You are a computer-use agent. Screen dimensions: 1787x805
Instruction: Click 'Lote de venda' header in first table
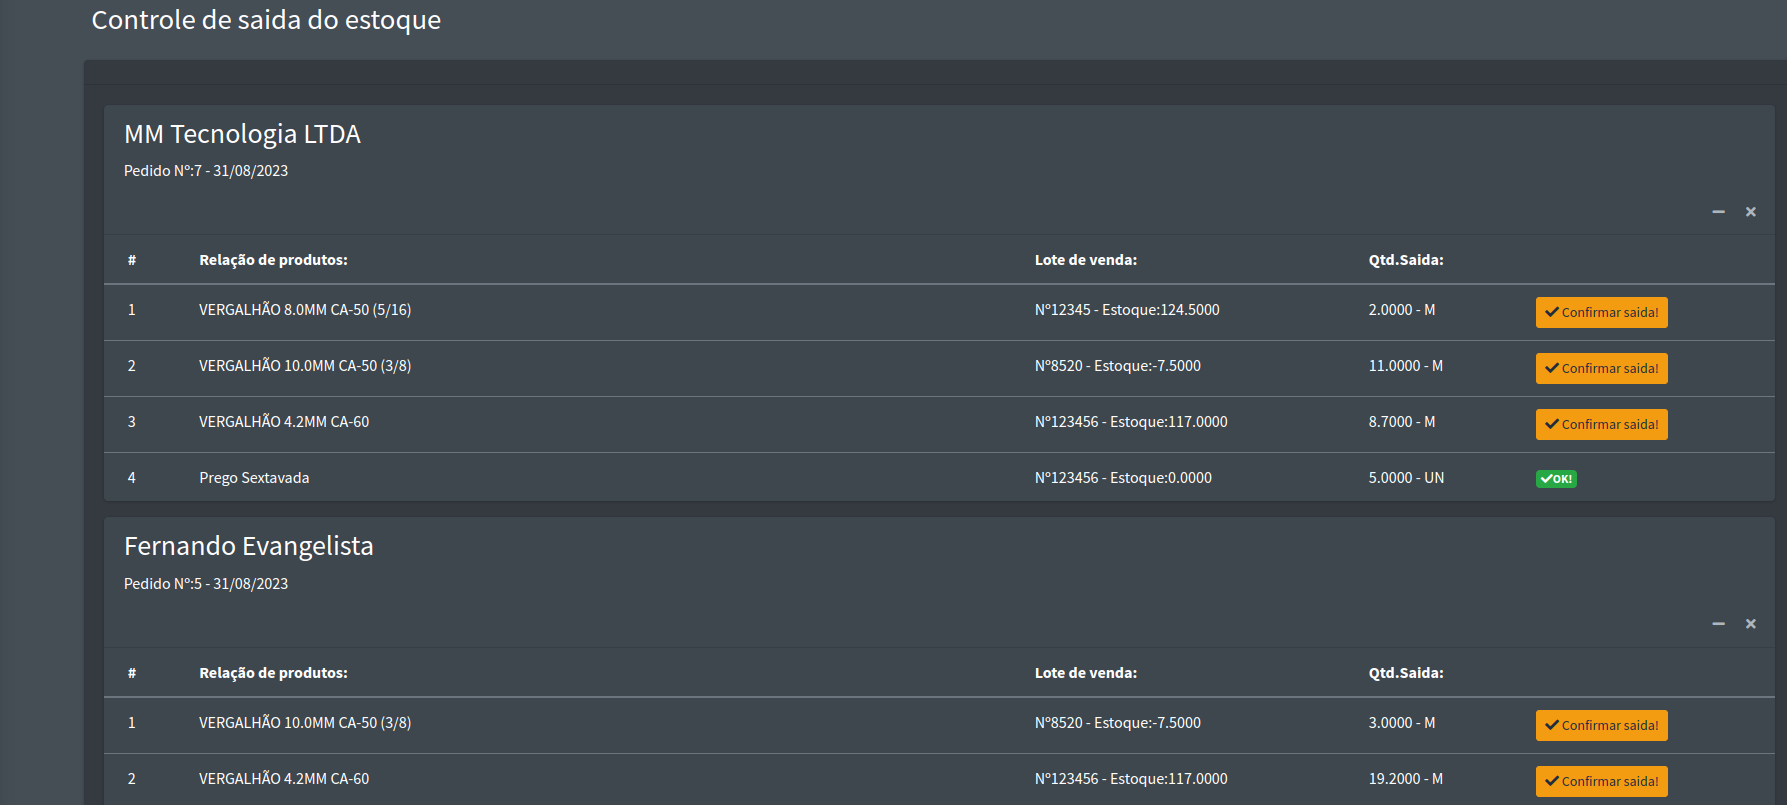[1085, 260]
